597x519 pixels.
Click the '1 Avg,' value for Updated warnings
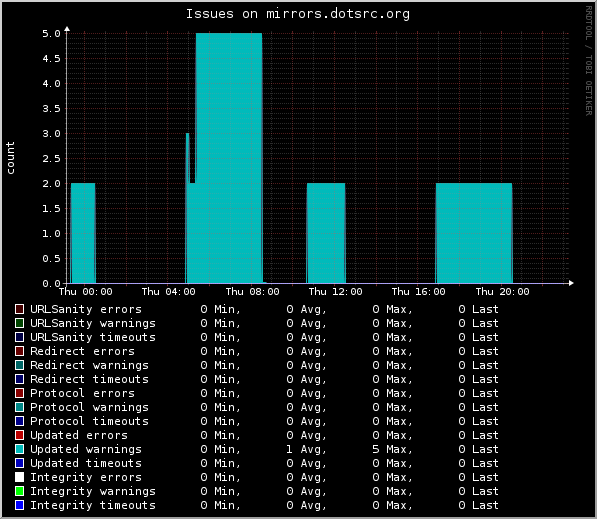tap(306, 449)
